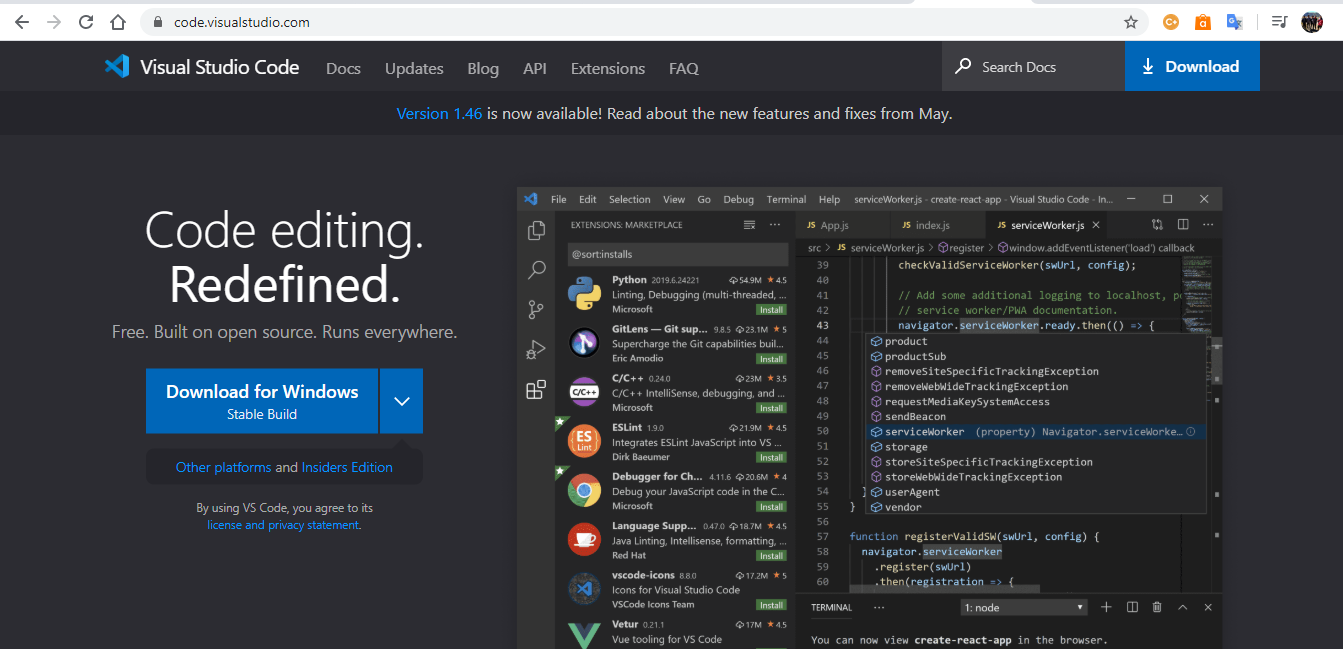Open the Version 1.46 link
1343x649 pixels.
point(439,113)
